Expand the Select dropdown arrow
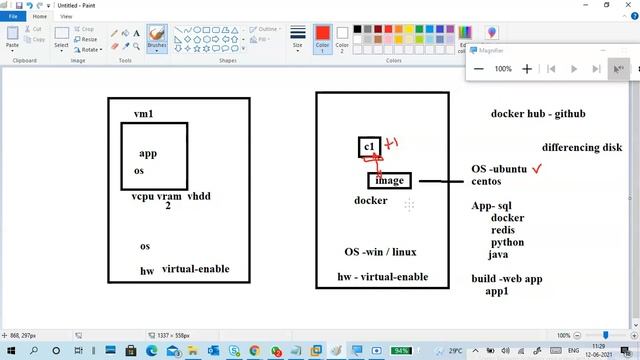The image size is (640, 360). (62, 51)
